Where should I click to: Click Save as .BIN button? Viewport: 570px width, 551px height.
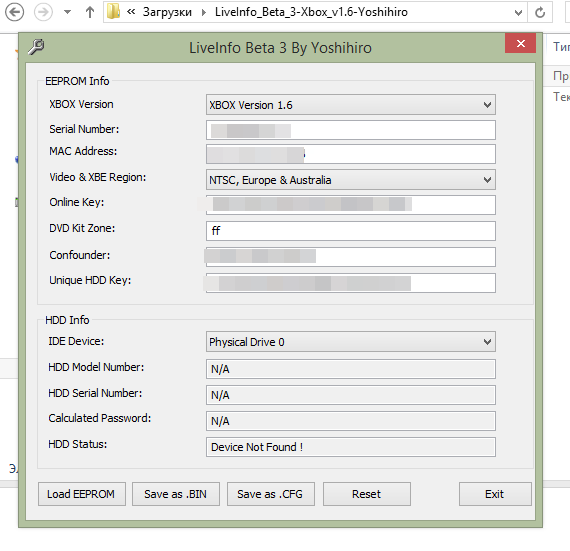click(176, 494)
